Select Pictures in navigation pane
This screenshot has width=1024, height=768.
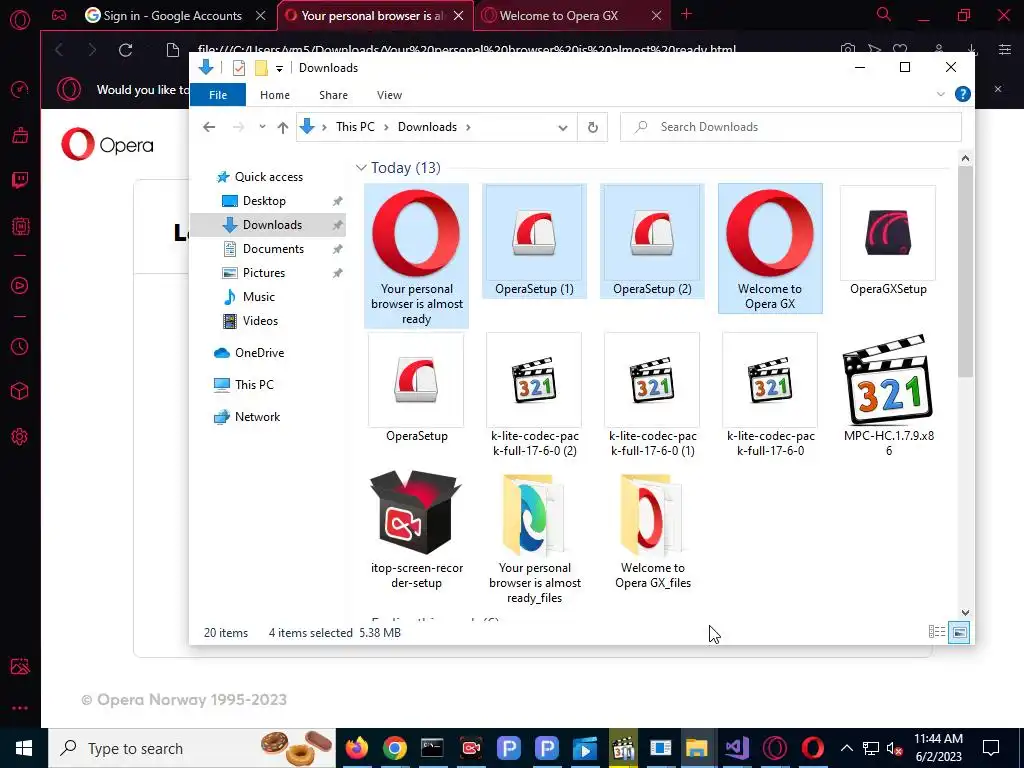264,273
